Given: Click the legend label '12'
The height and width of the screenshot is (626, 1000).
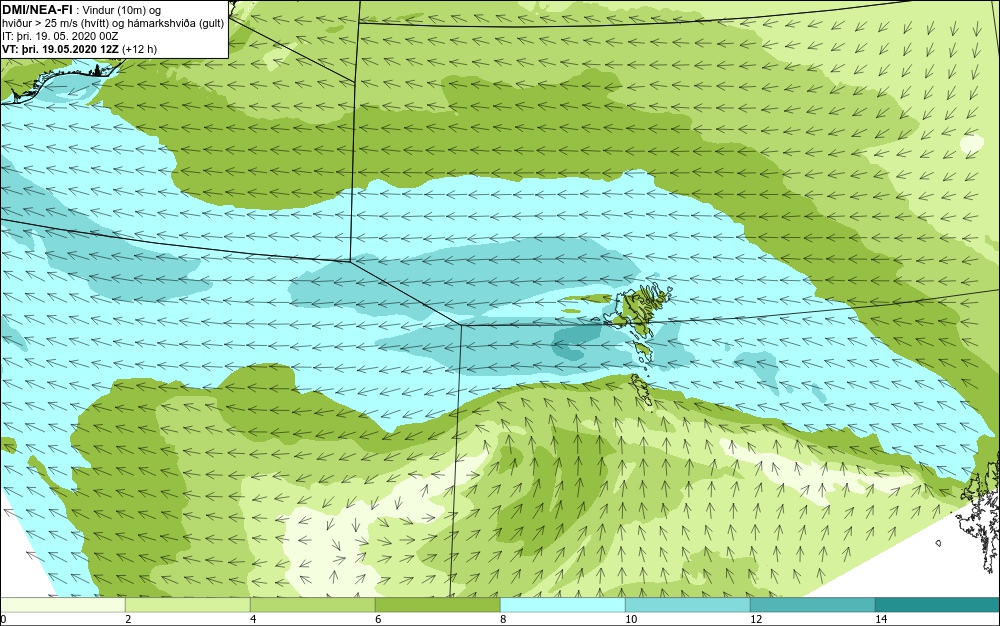Looking at the screenshot, I should 756,619.
